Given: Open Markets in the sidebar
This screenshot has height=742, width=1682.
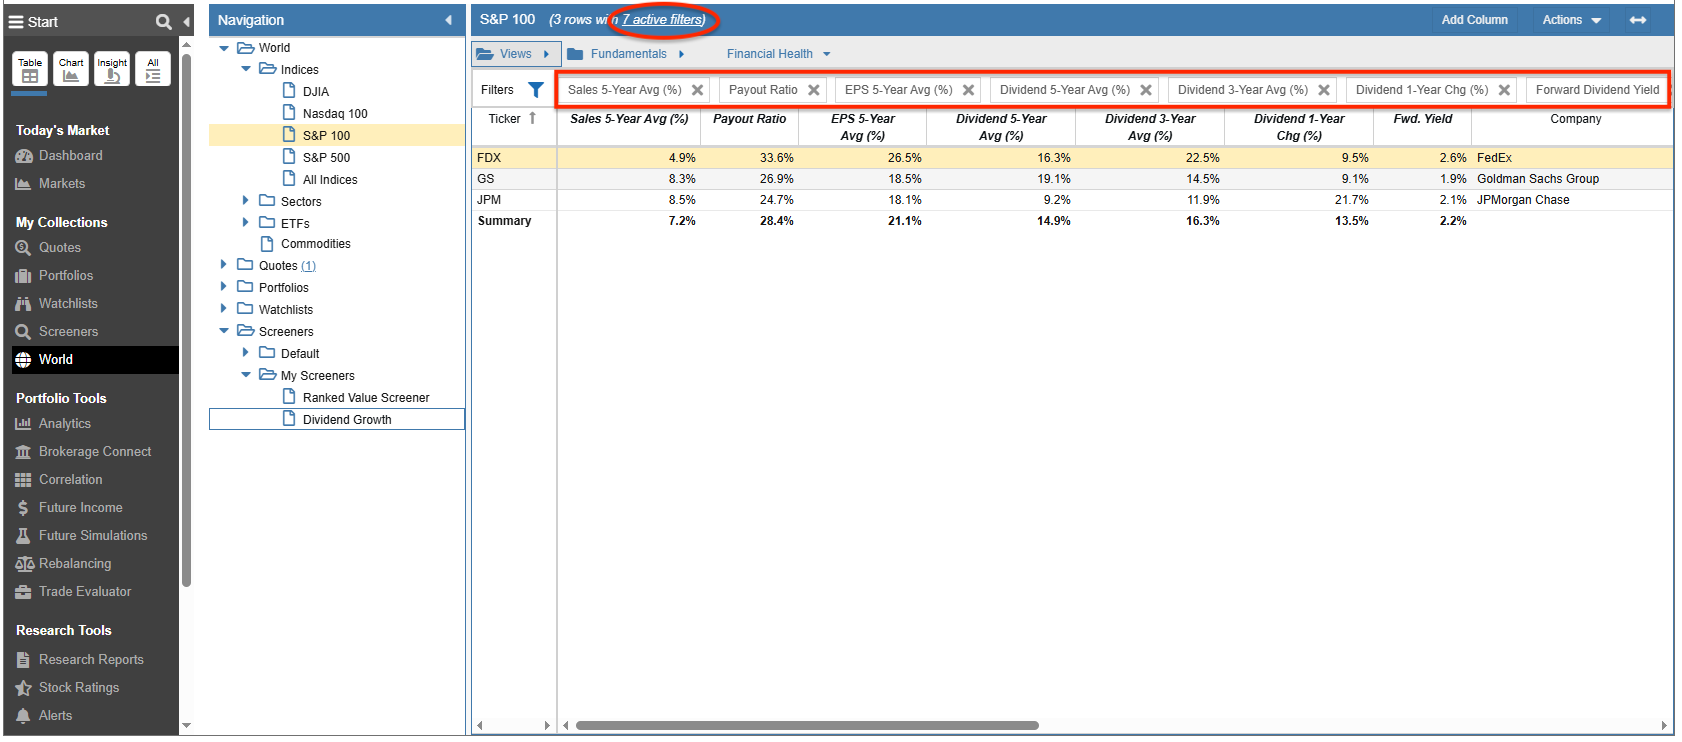Looking at the screenshot, I should tap(62, 184).
